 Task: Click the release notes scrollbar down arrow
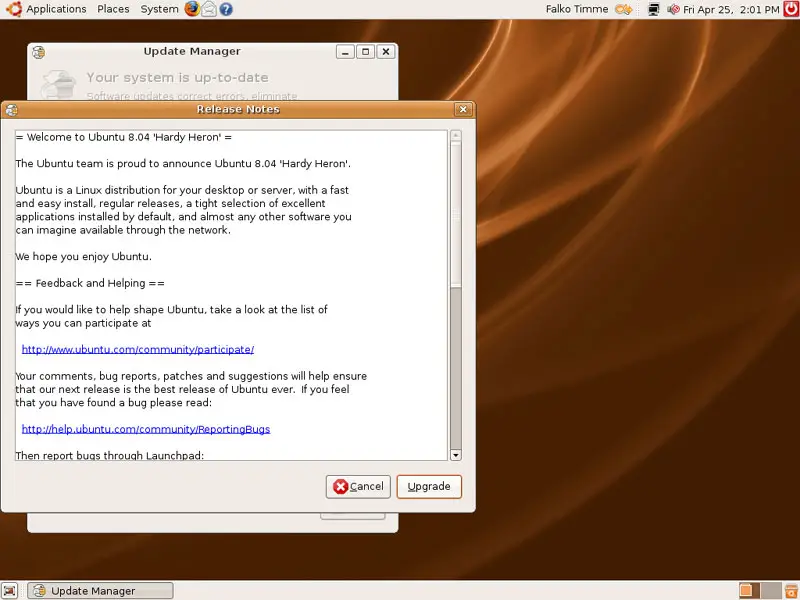(x=456, y=455)
